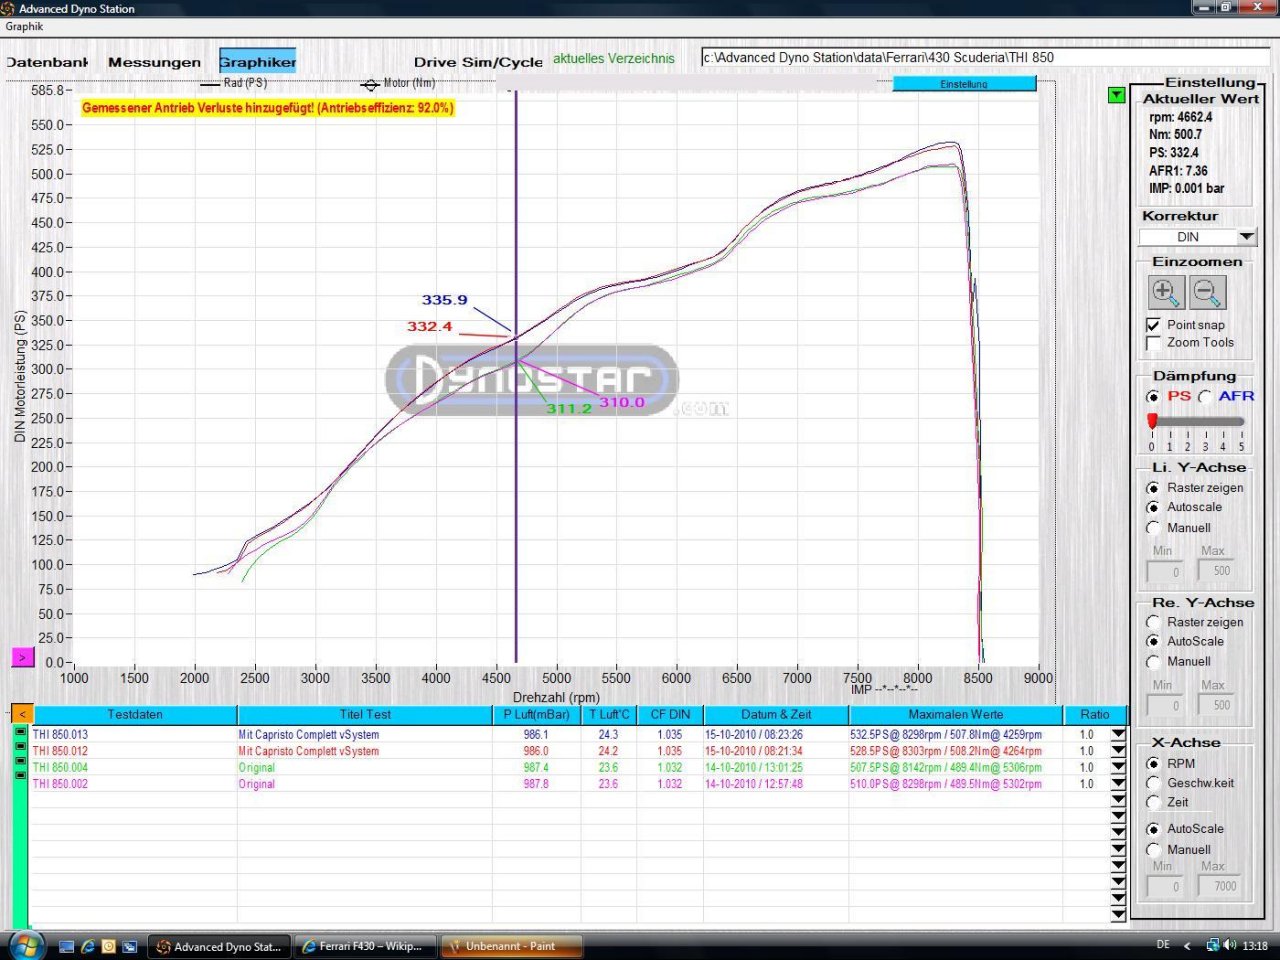This screenshot has width=1280, height=960.
Task: Click the green triangle icon beside Einstellung panel
Action: tap(1116, 95)
